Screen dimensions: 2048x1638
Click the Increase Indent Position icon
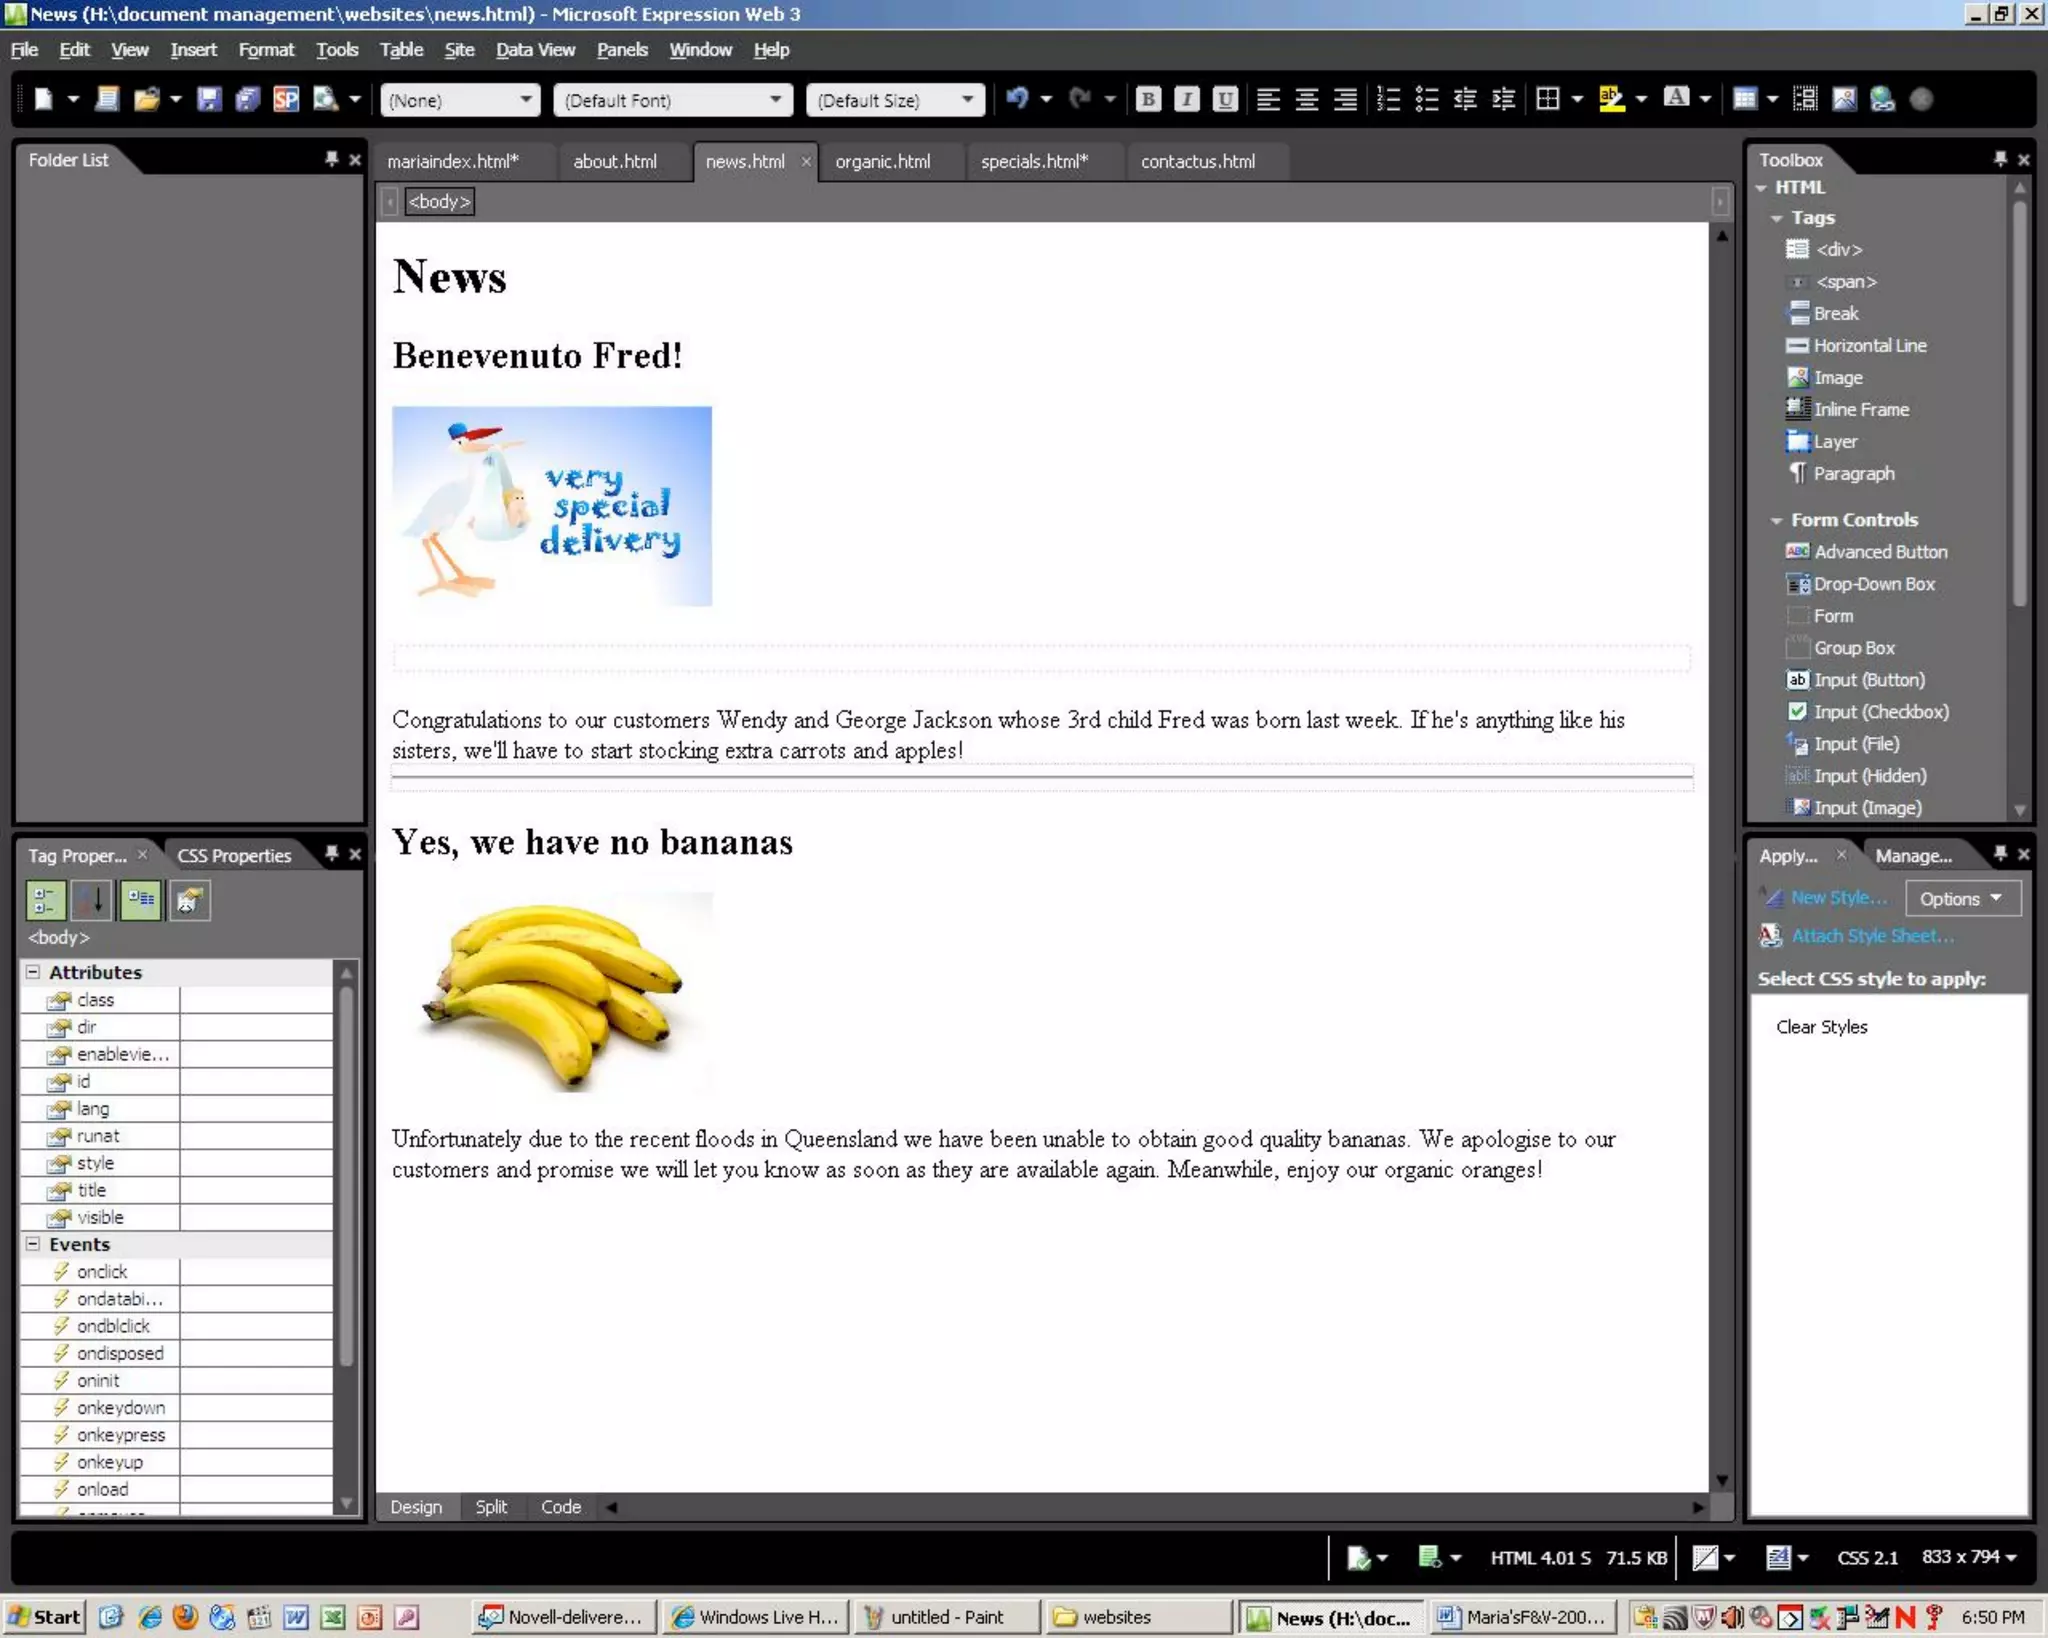pyautogui.click(x=1503, y=99)
